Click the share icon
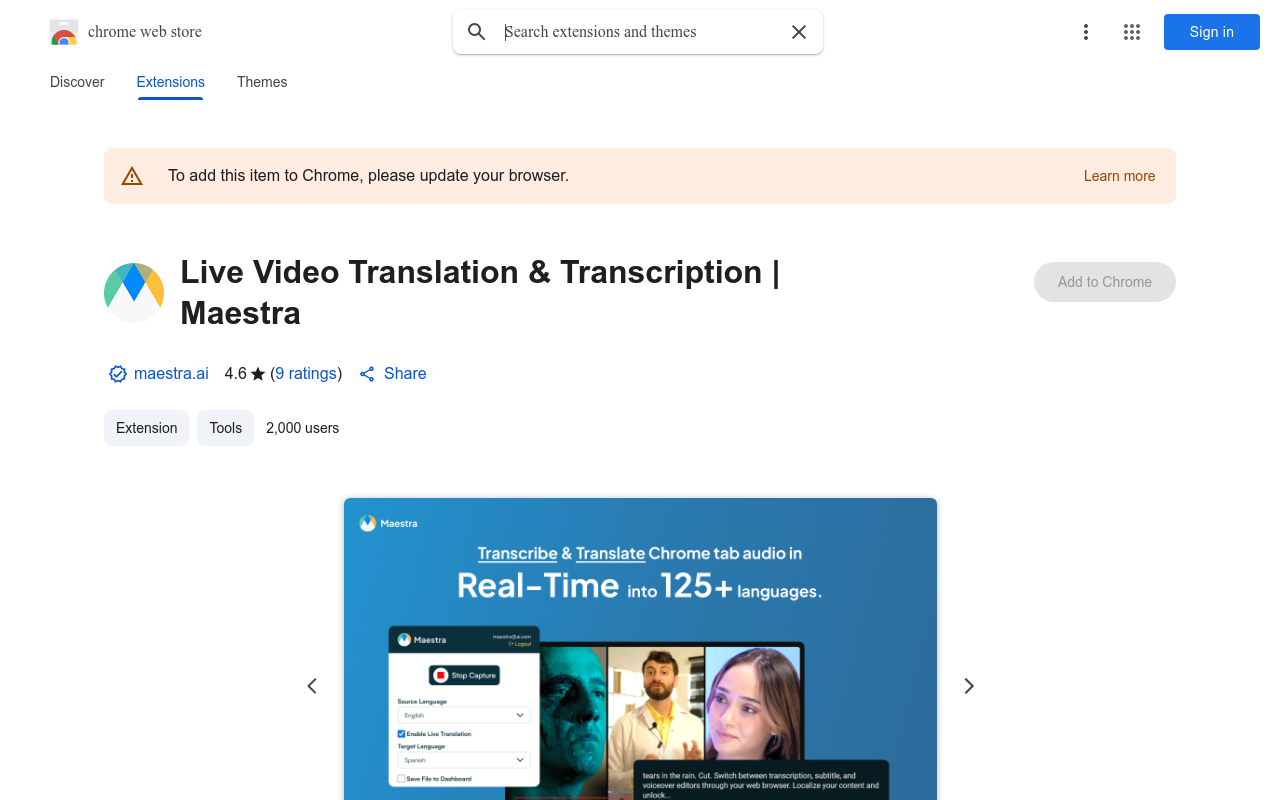The width and height of the screenshot is (1280, 800). (367, 374)
